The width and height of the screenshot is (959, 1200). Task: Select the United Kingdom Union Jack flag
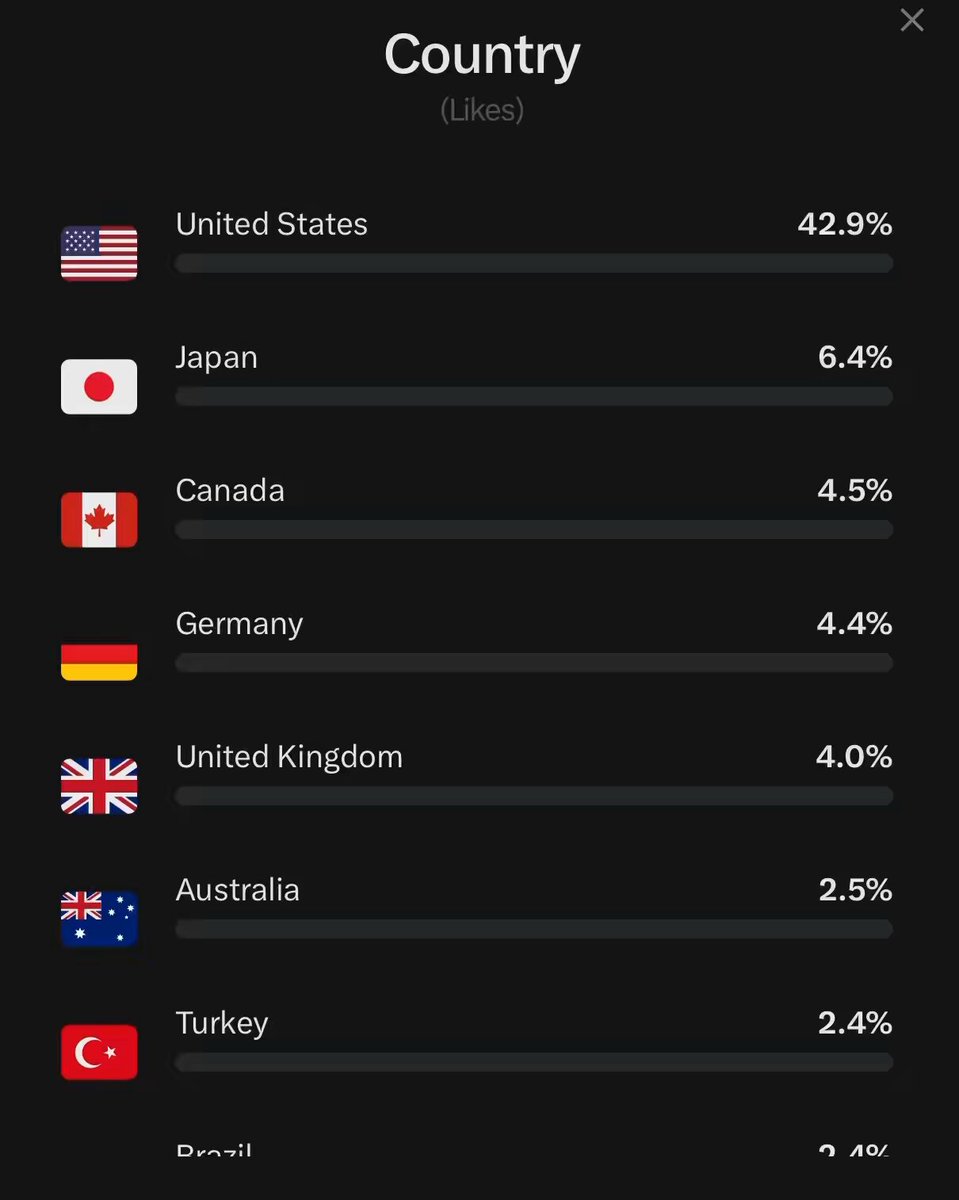pyautogui.click(x=99, y=785)
